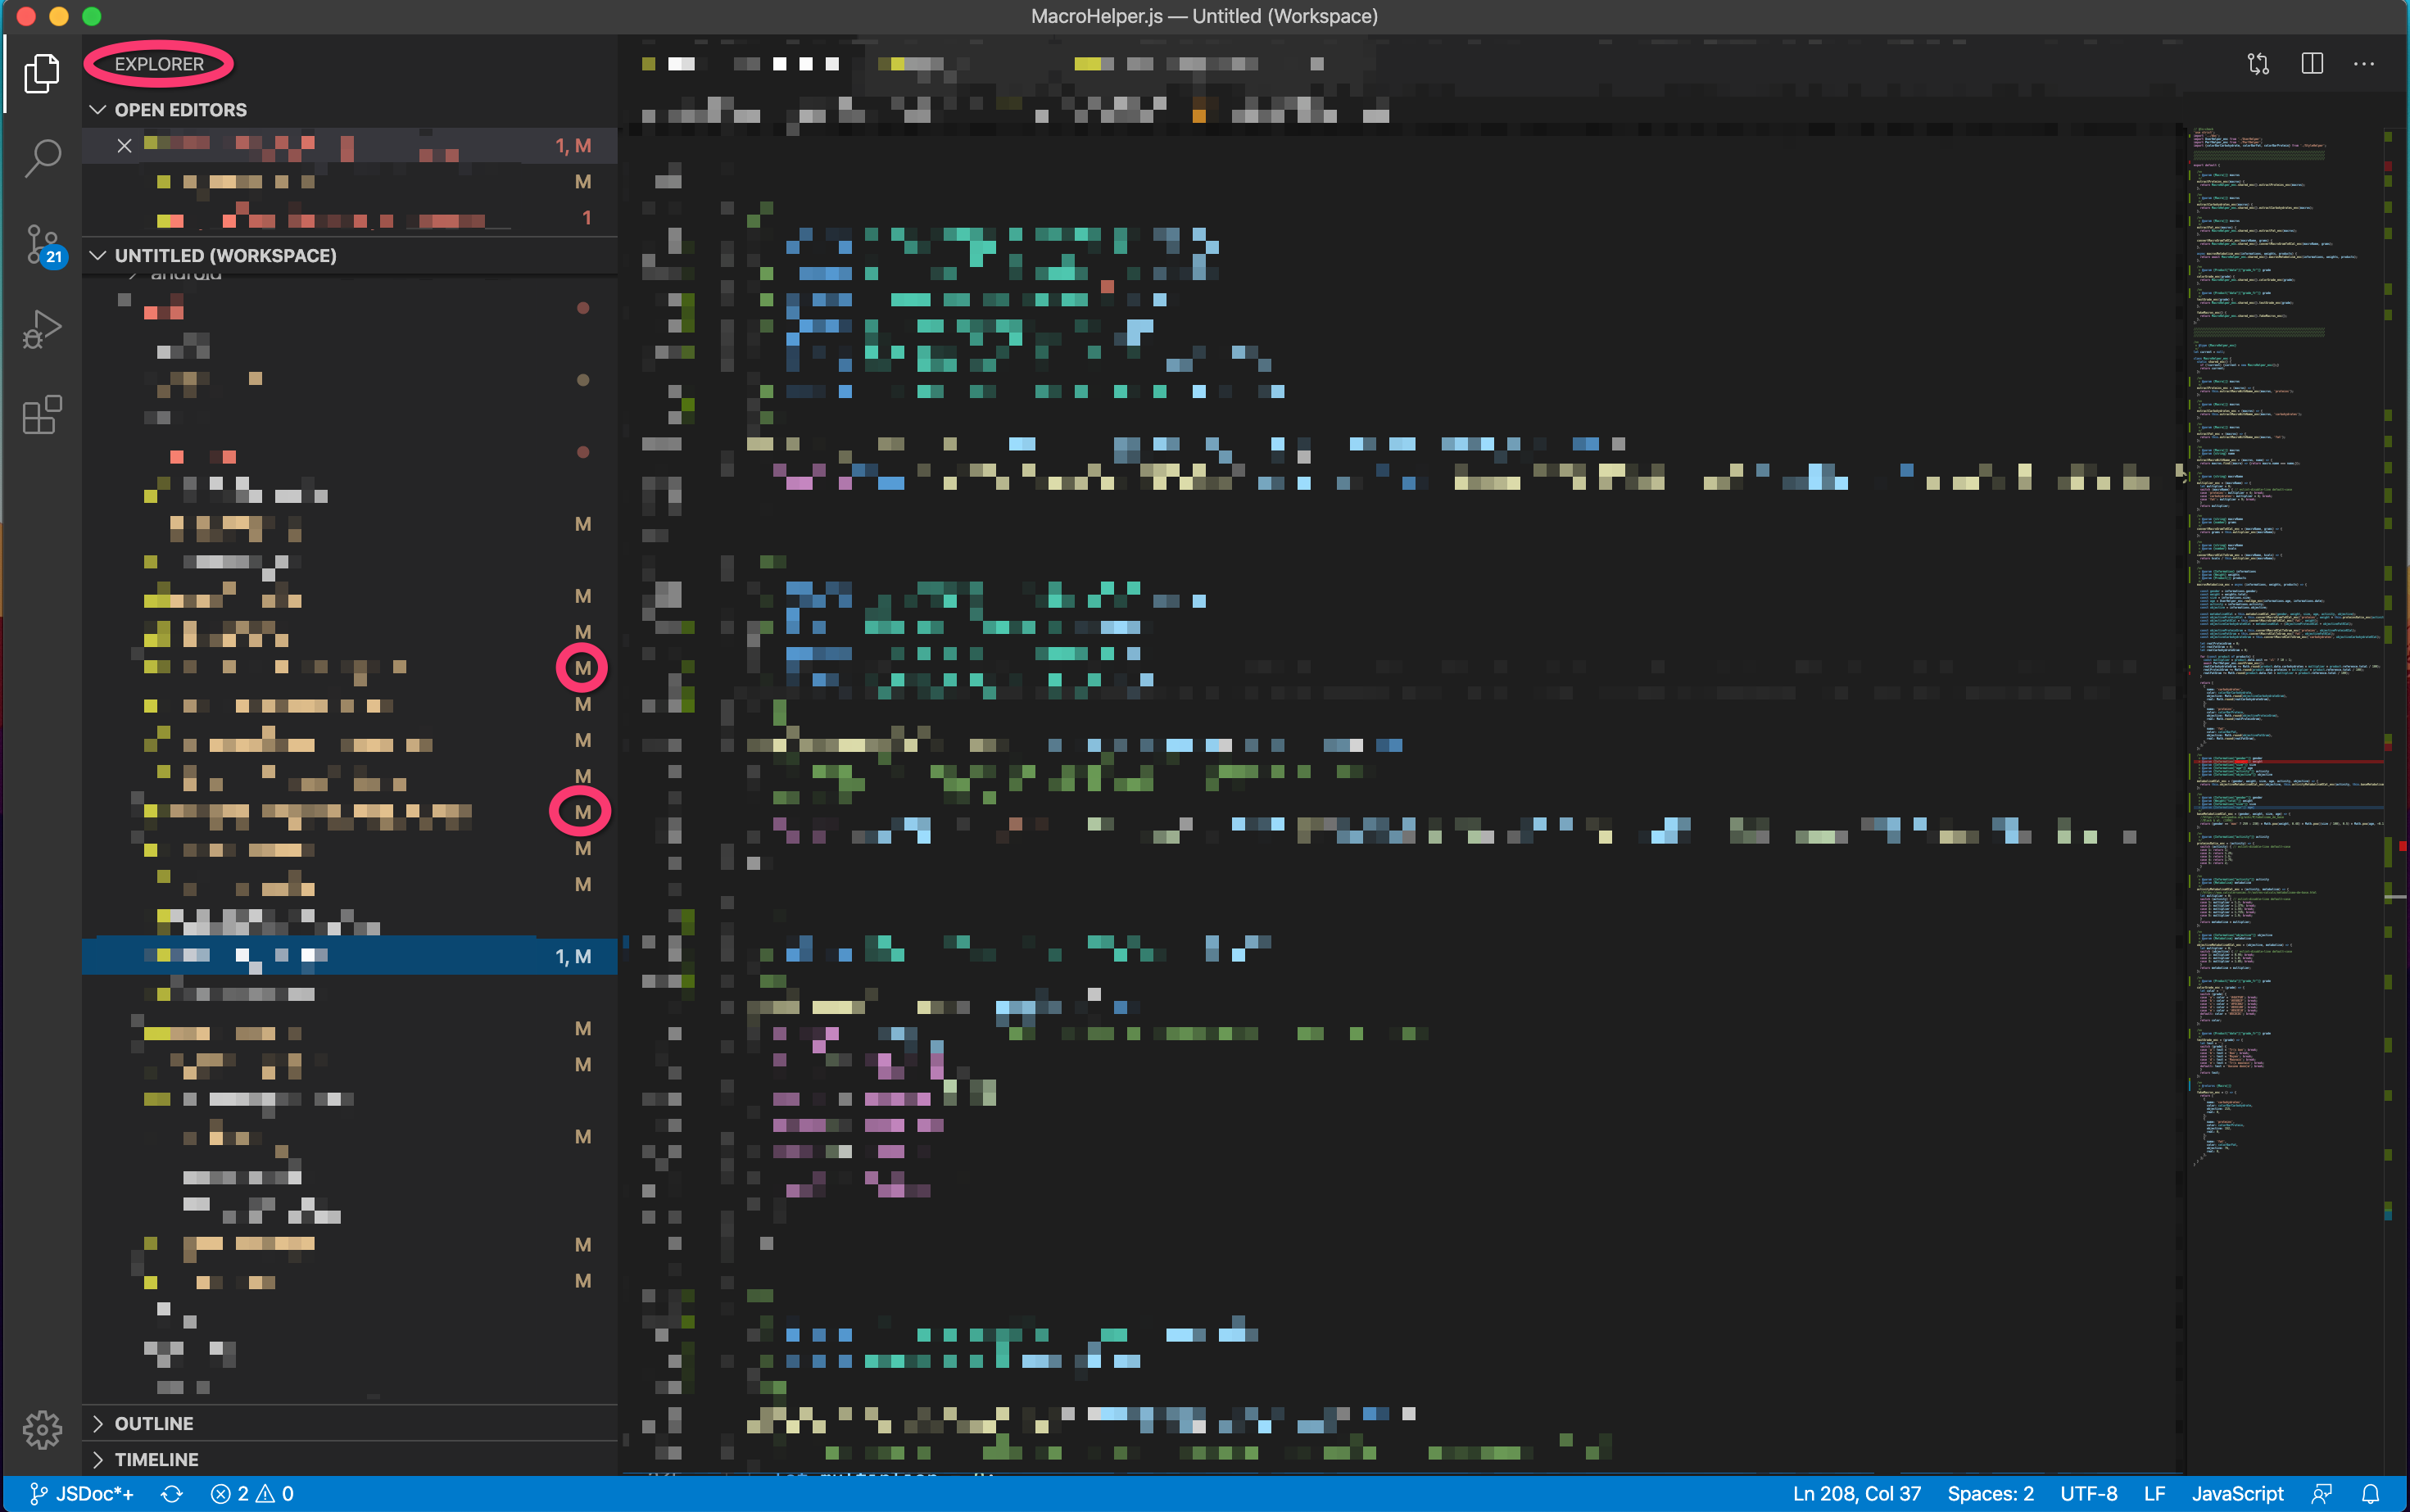2410x1512 pixels.
Task: Change file encoding UTF-8
Action: tap(2088, 1493)
